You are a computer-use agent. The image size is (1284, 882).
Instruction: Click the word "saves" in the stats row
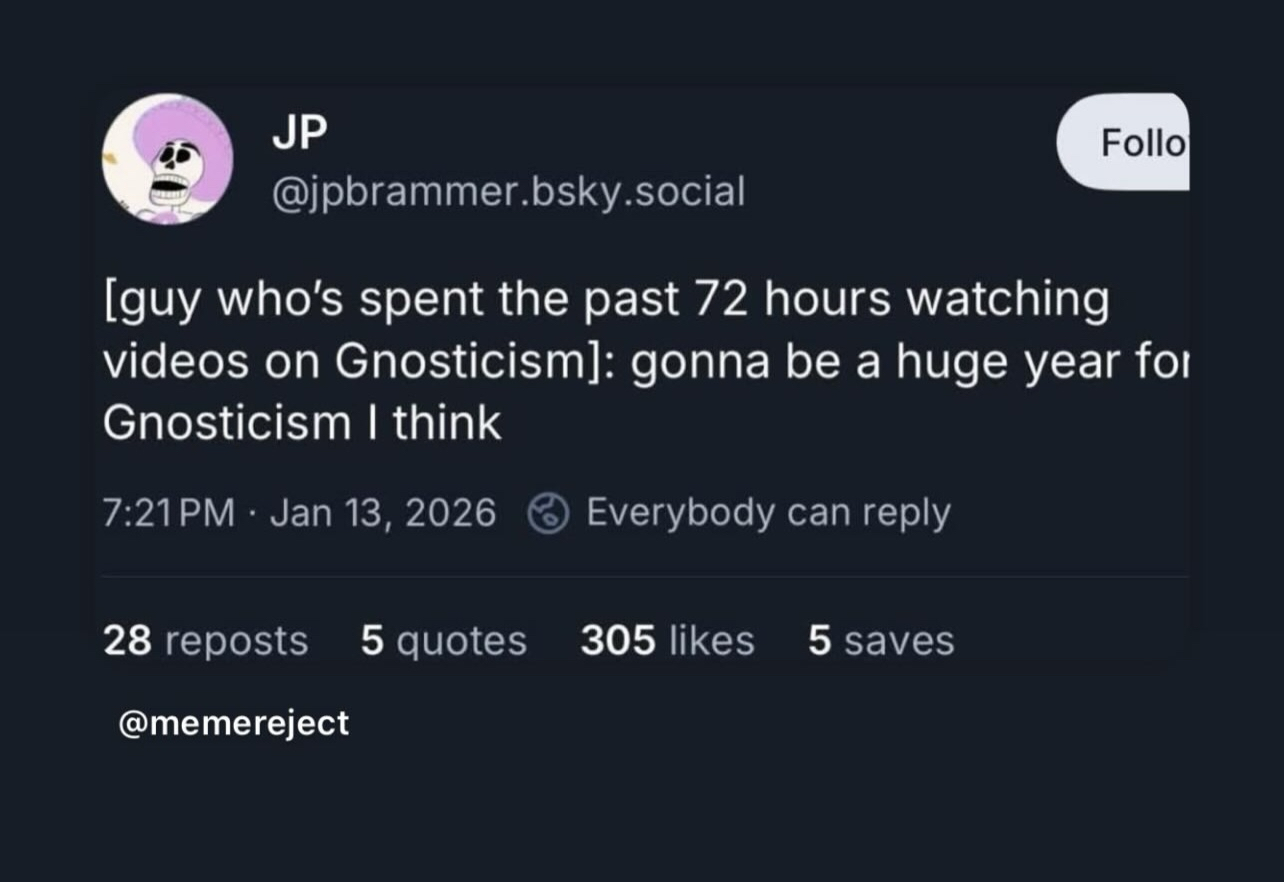[898, 640]
